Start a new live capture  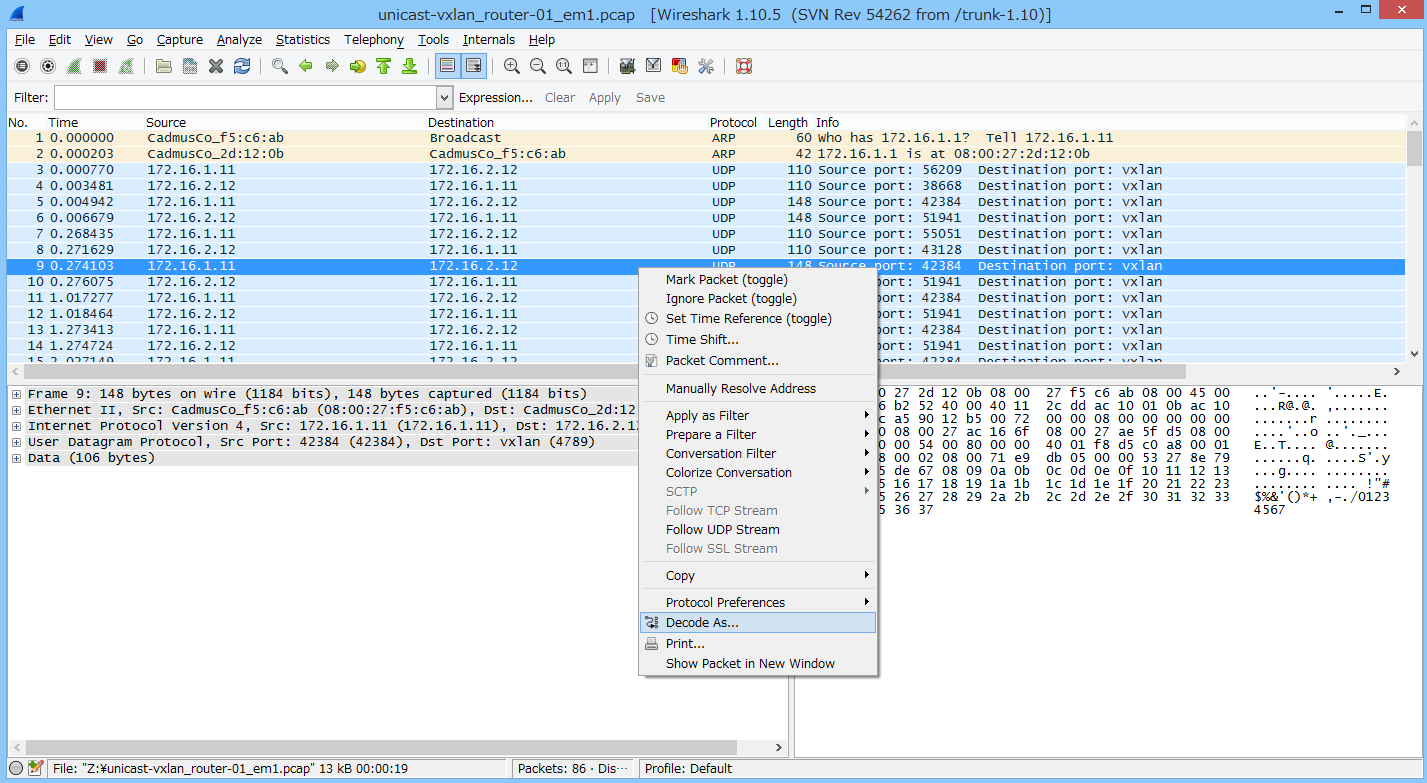(74, 66)
